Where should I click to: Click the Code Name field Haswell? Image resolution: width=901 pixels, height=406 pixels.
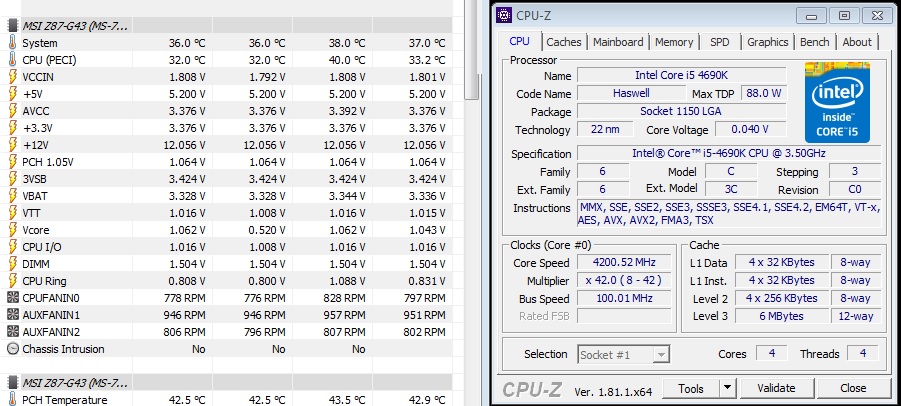click(x=631, y=93)
